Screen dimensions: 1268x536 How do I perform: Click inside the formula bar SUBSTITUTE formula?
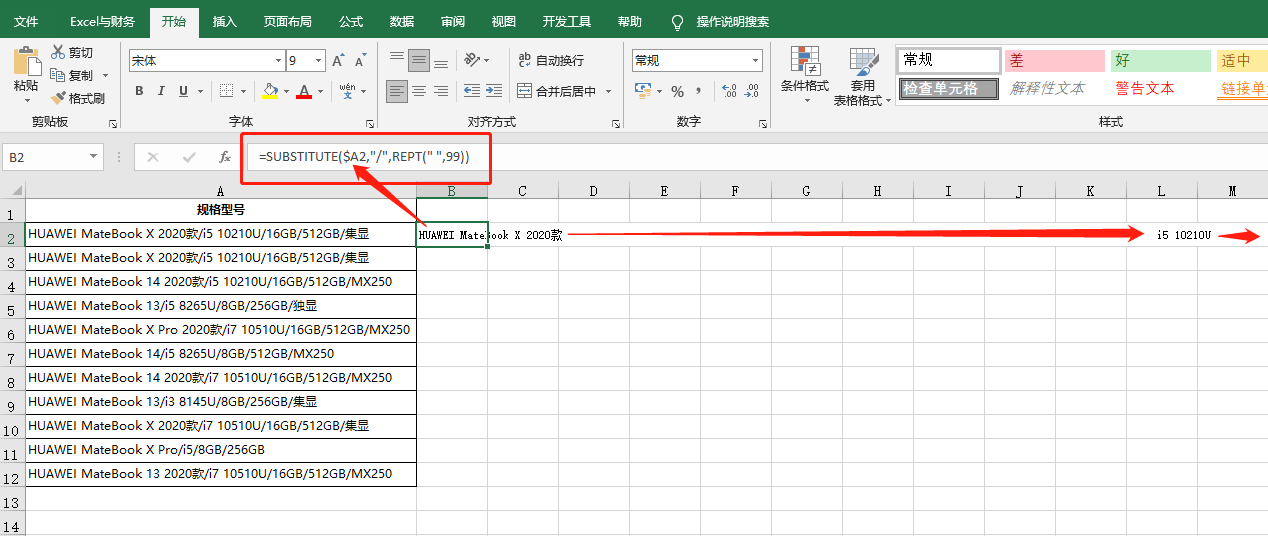364,157
